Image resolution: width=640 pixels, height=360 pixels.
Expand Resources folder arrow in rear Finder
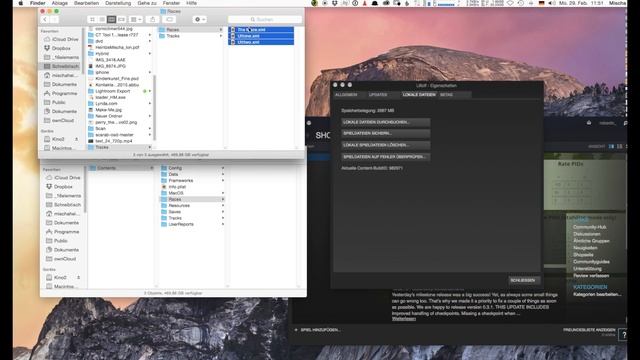(x=223, y=206)
